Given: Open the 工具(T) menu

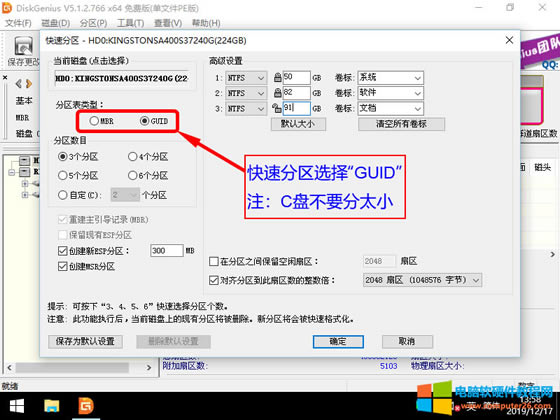Looking at the screenshot, I should coord(131,23).
